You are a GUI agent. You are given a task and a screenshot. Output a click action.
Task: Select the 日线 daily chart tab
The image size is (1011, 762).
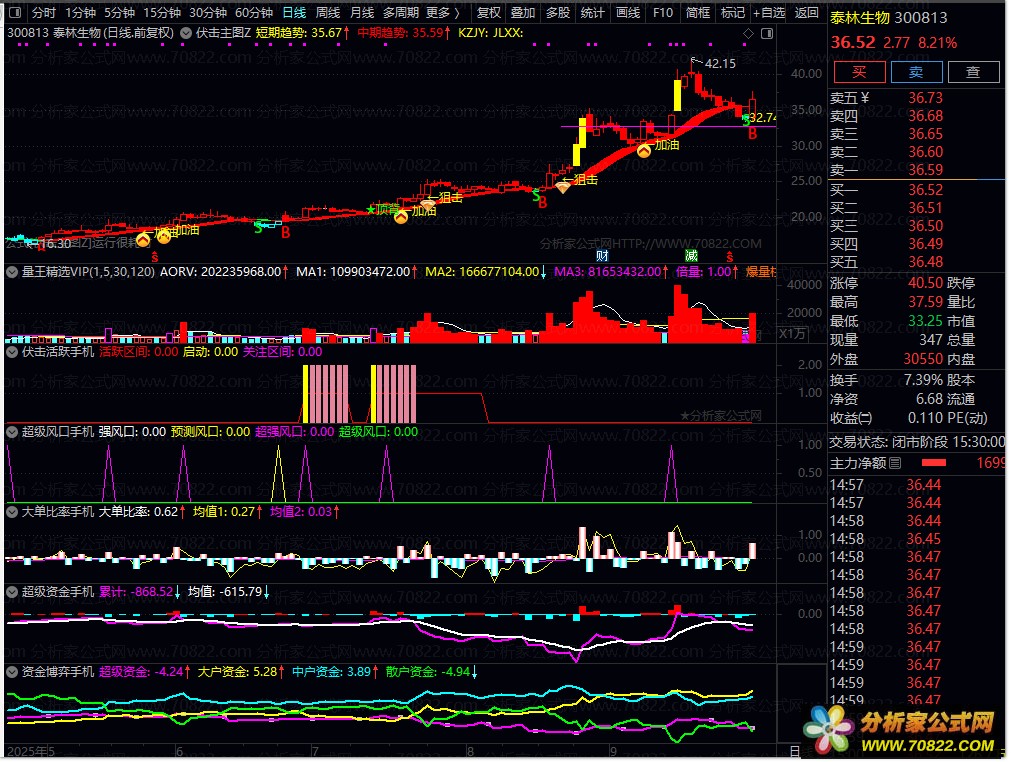[295, 12]
